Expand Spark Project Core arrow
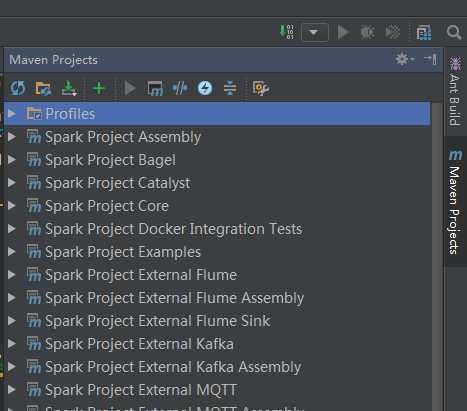The width and height of the screenshot is (467, 411). click(12, 206)
